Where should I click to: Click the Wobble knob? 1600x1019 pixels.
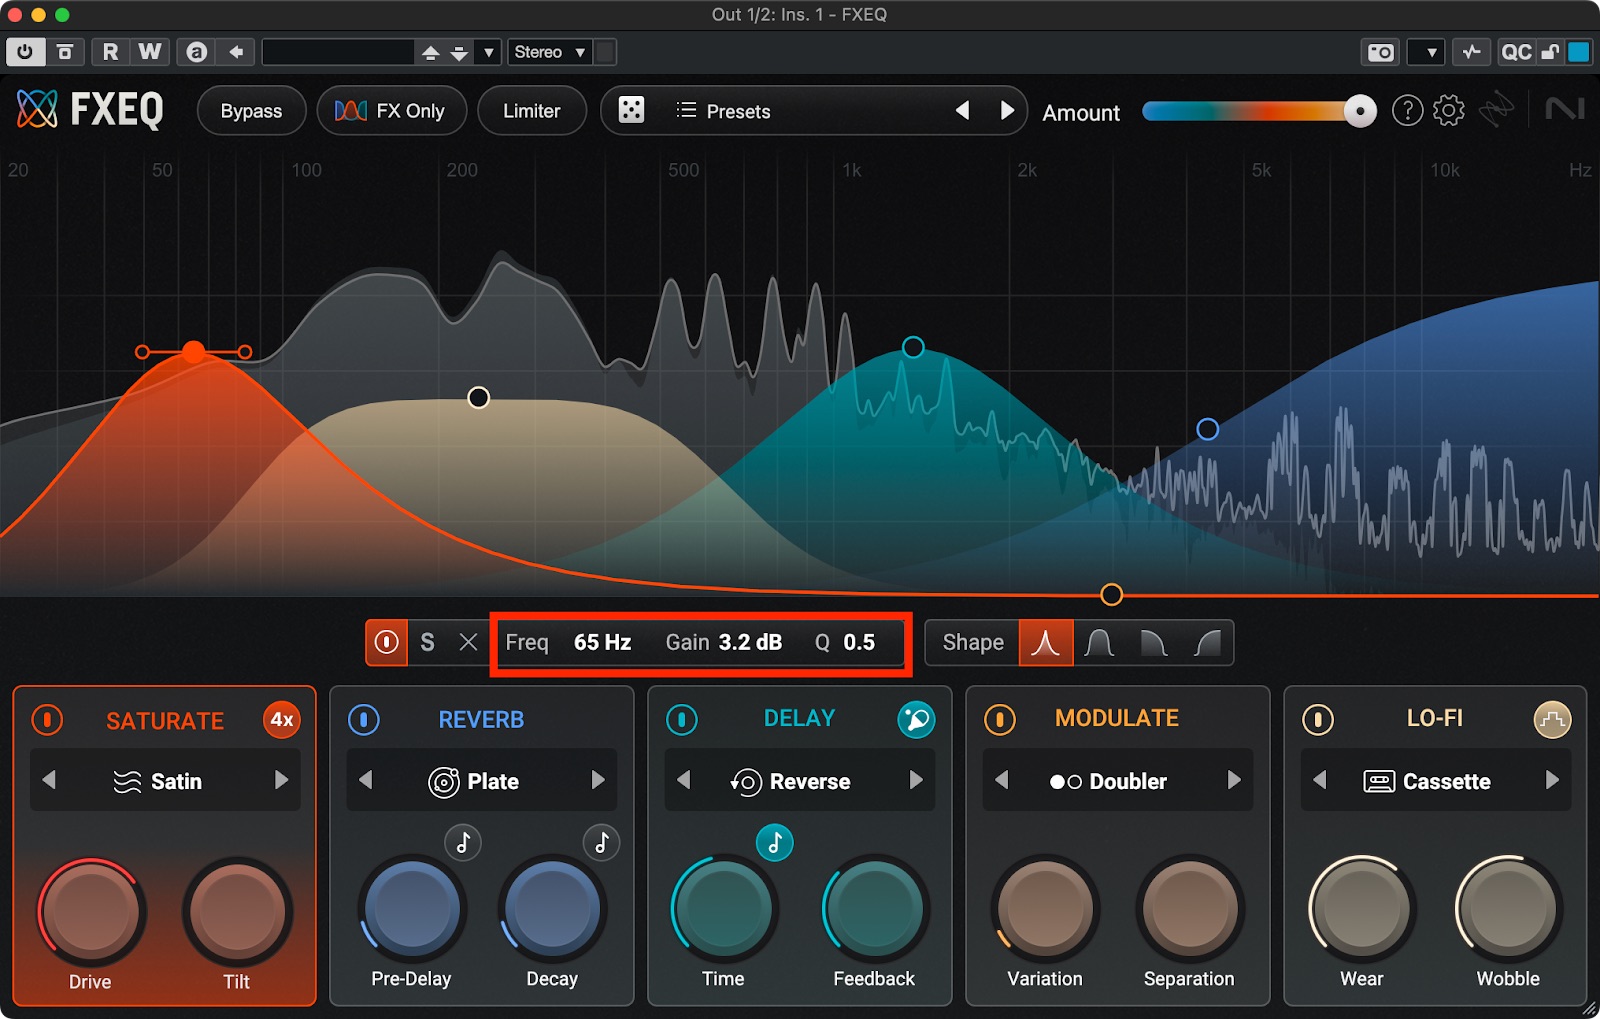[x=1508, y=909]
